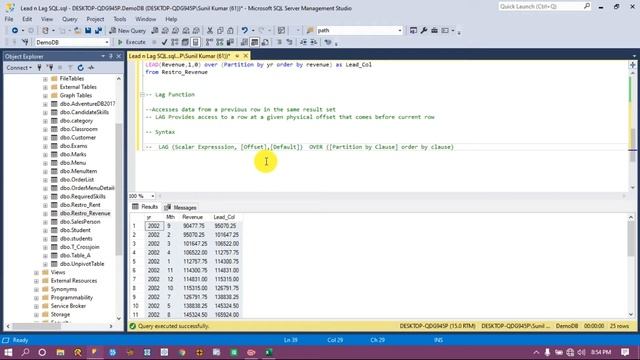This screenshot has width=640, height=360.
Task: Expand the dbo.Customer table node
Action: pos(45,138)
